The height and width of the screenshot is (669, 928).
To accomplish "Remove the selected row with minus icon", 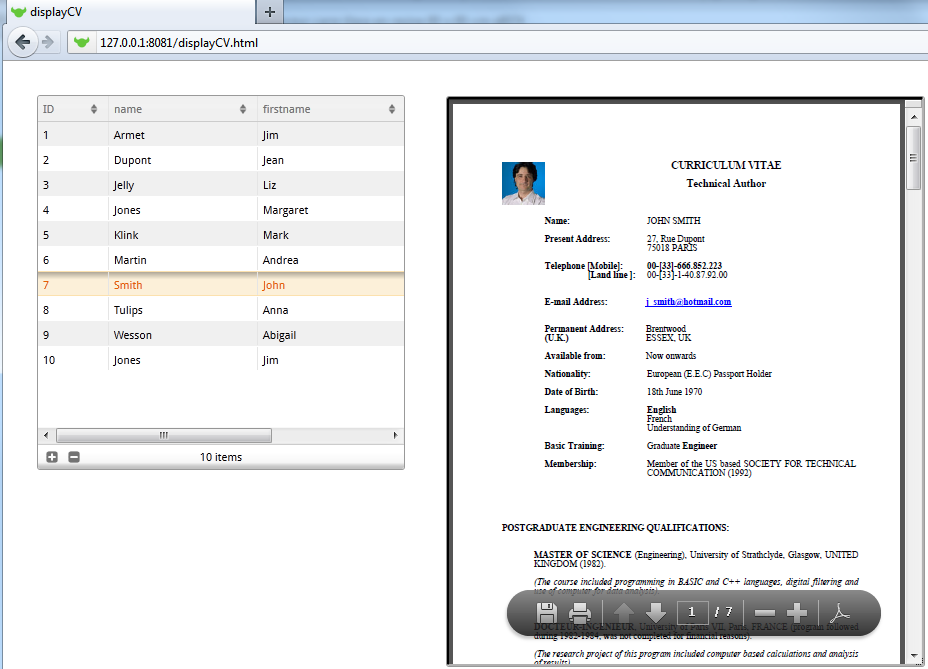I will (74, 457).
